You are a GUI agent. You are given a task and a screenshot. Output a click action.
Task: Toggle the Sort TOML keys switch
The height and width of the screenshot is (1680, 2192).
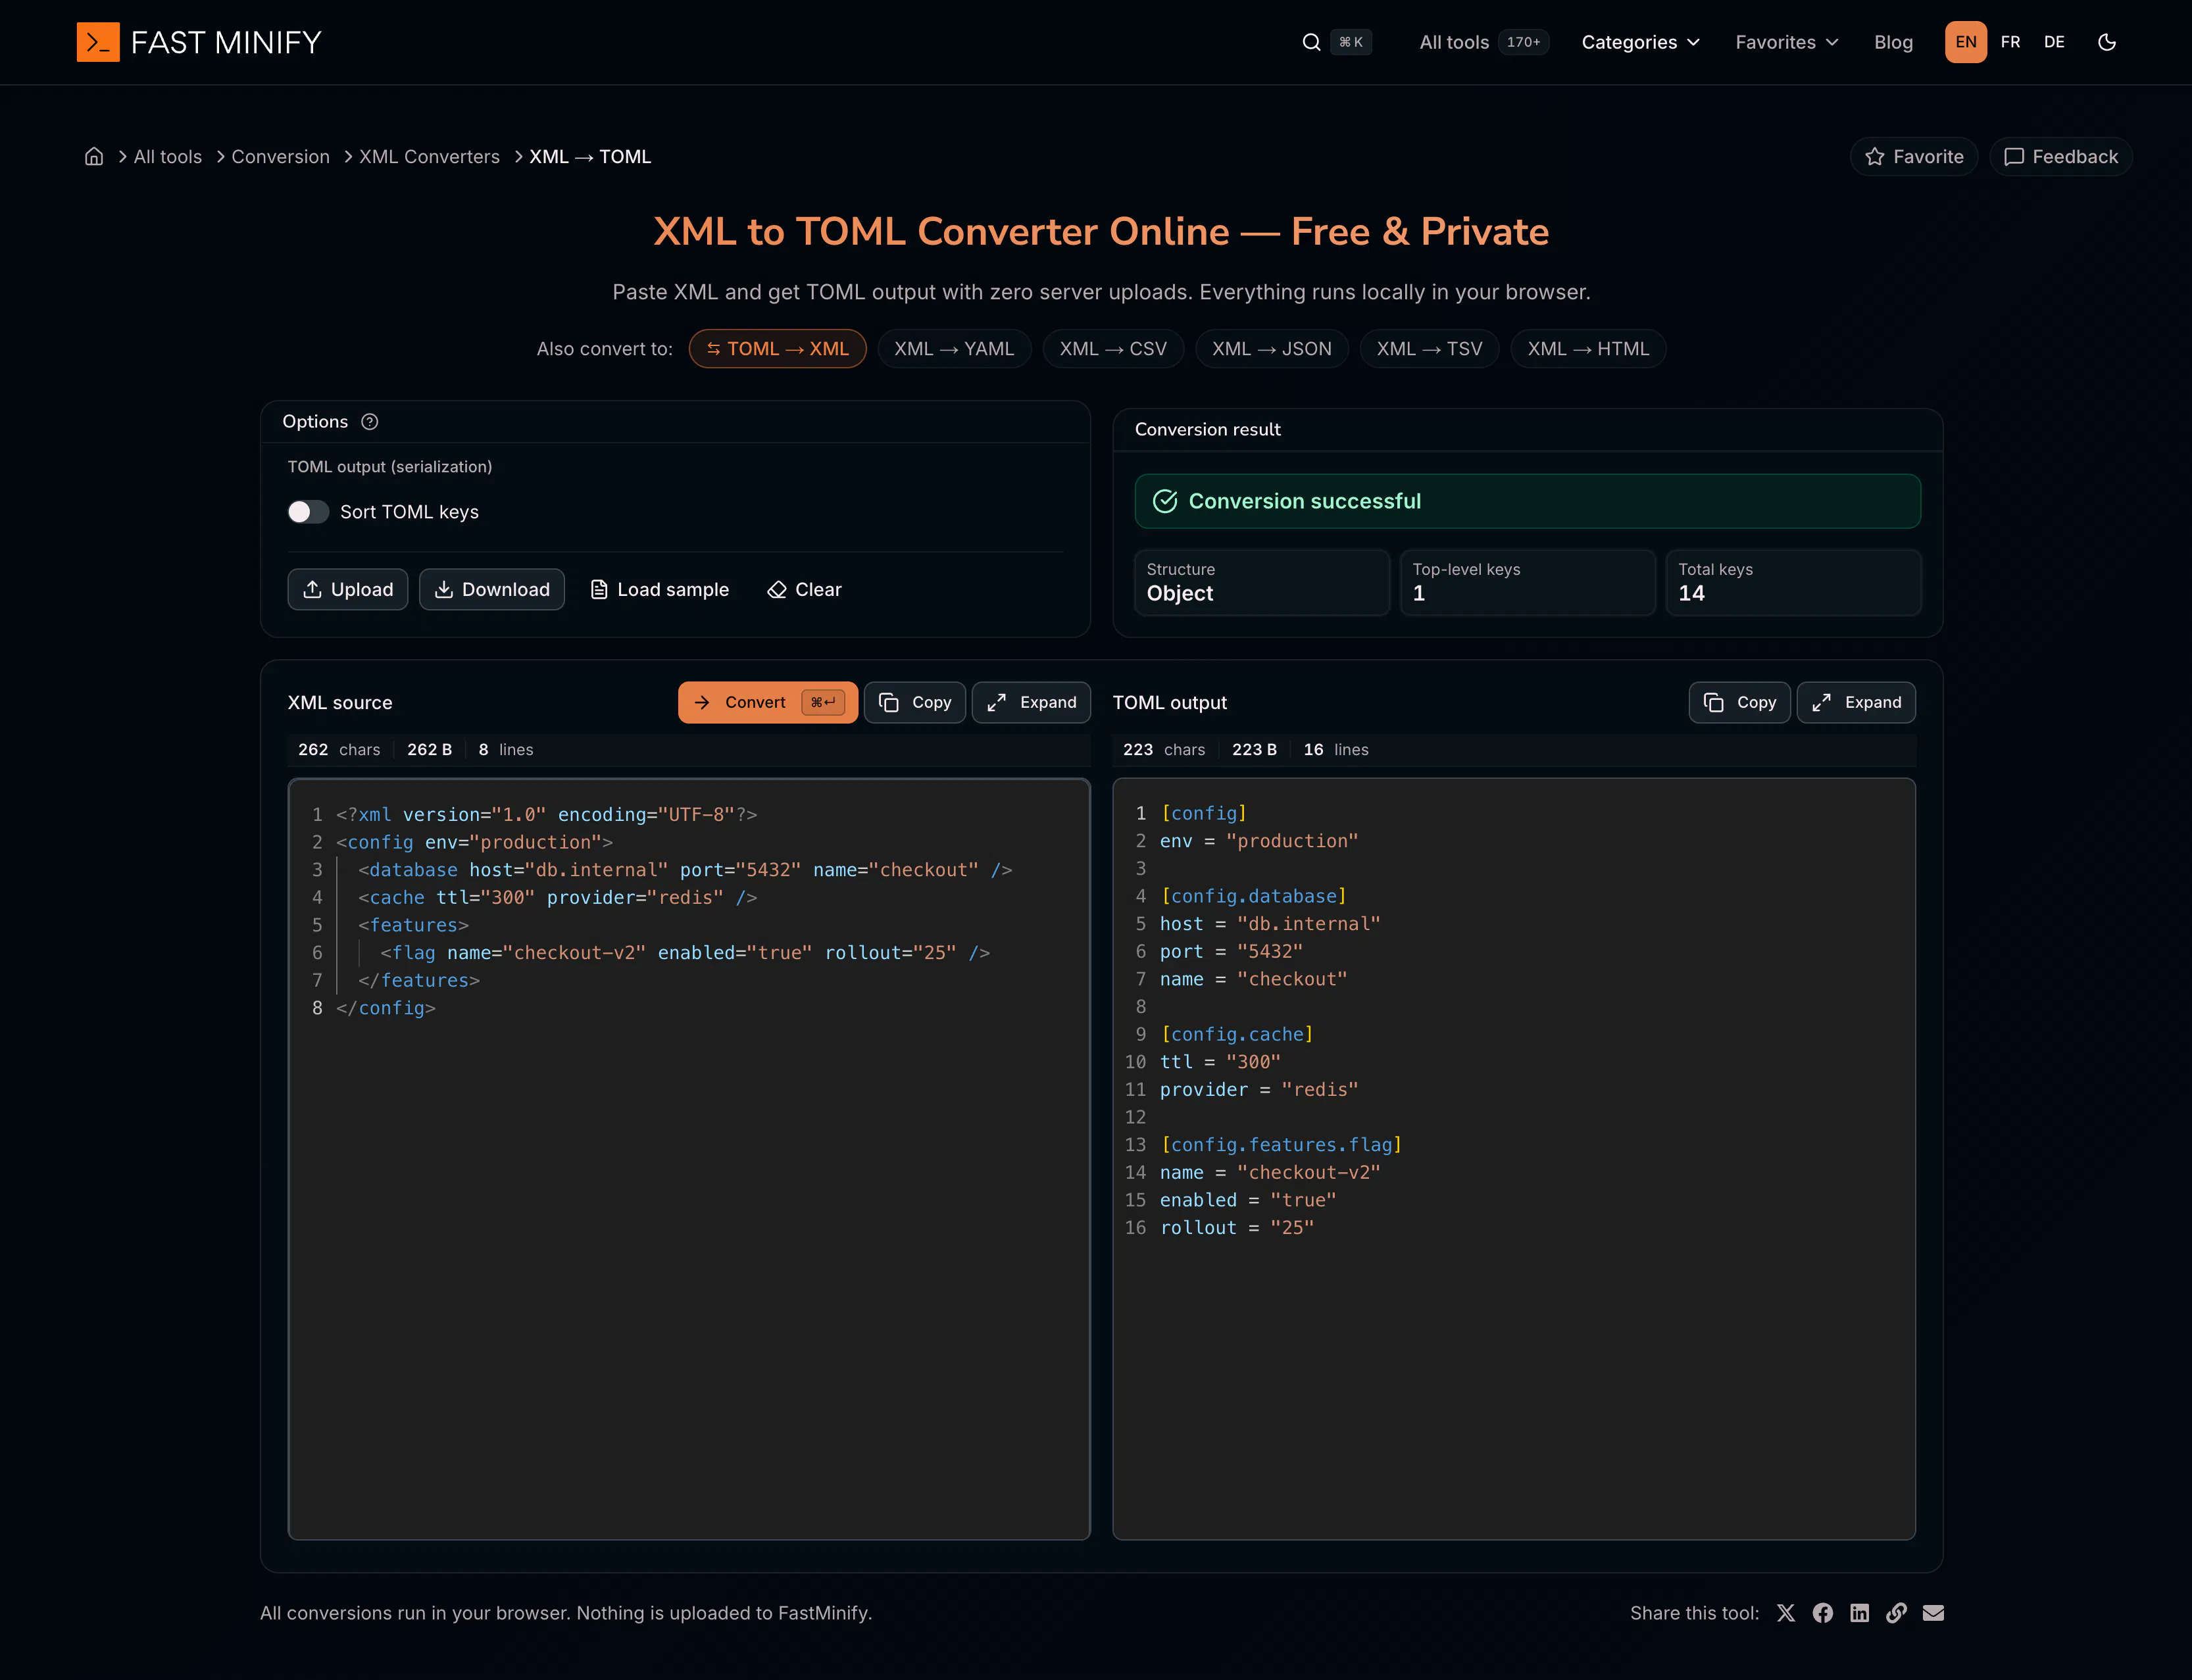click(x=308, y=512)
